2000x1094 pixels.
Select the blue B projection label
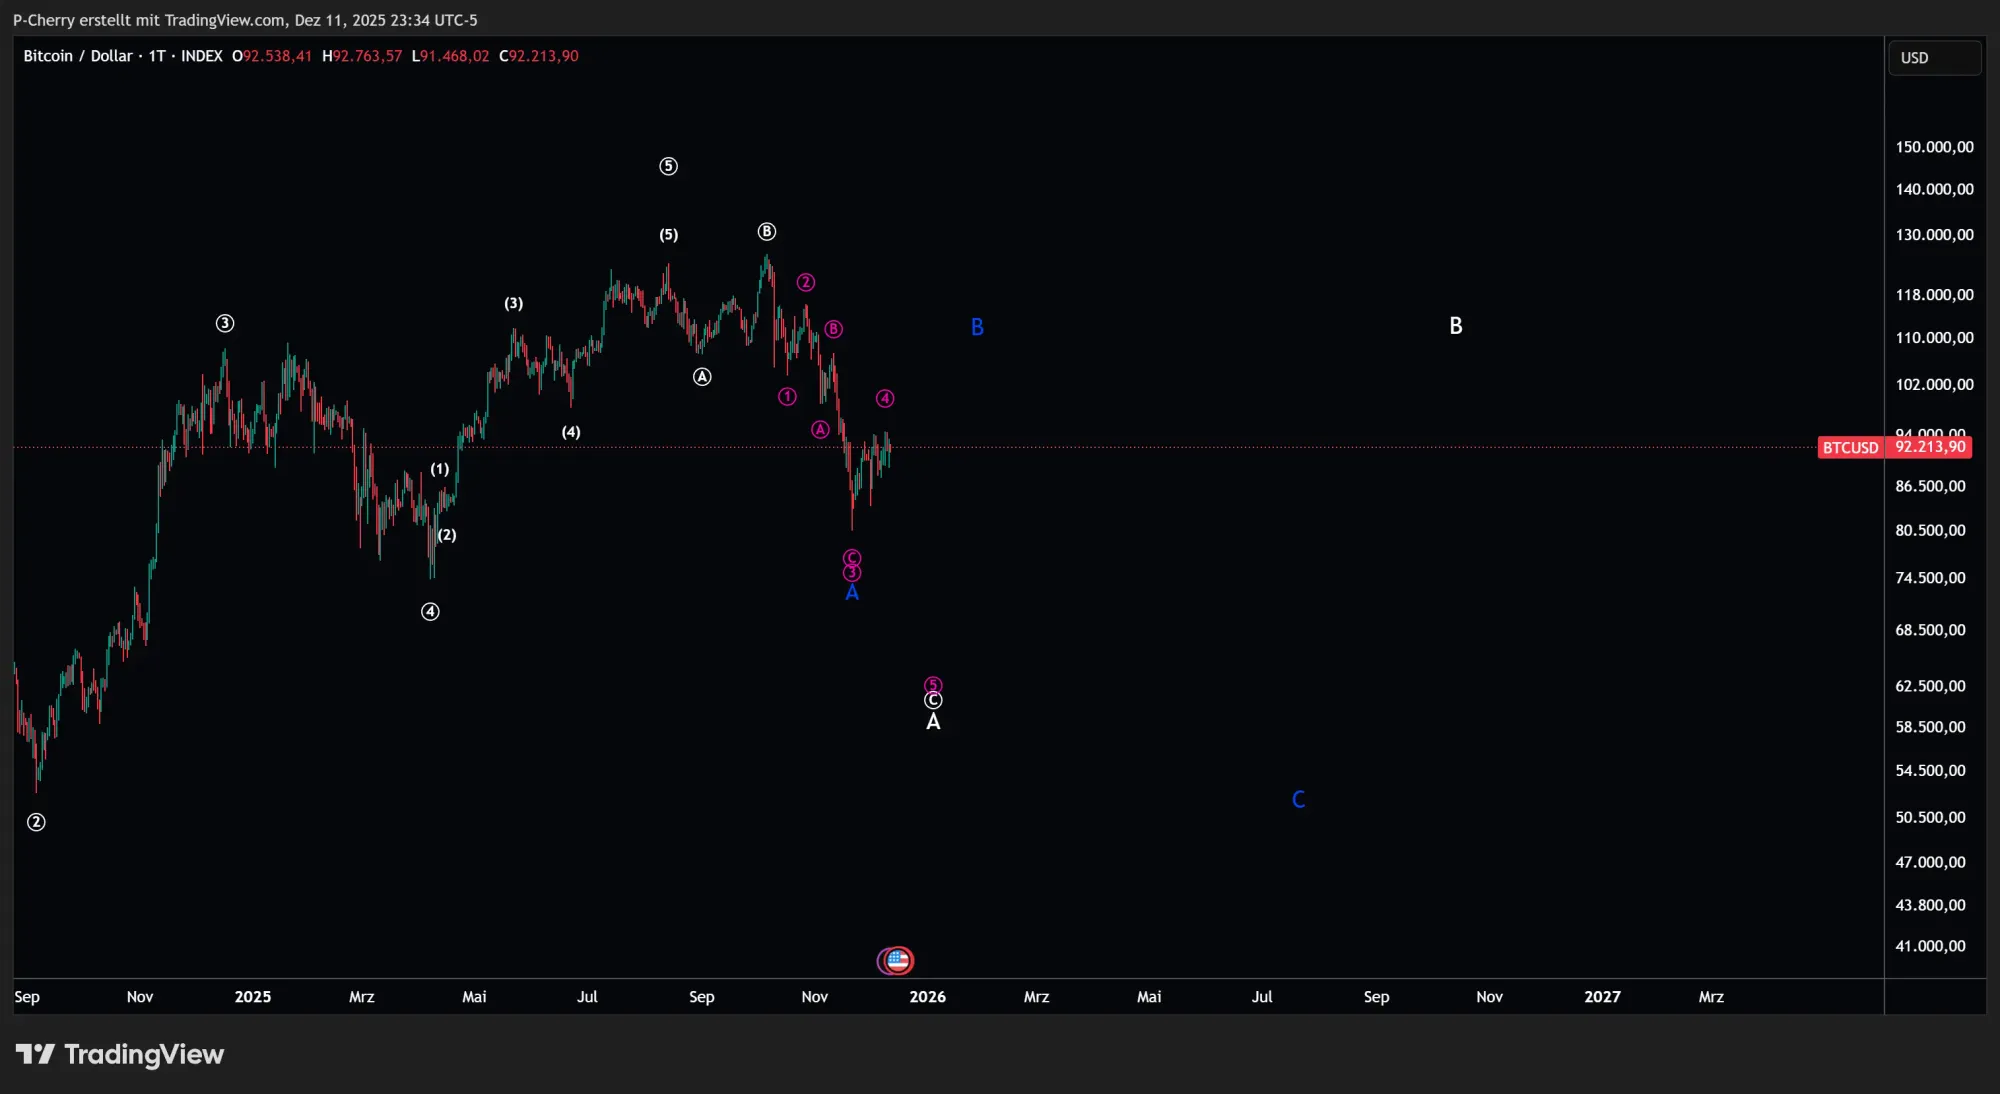[x=977, y=327]
